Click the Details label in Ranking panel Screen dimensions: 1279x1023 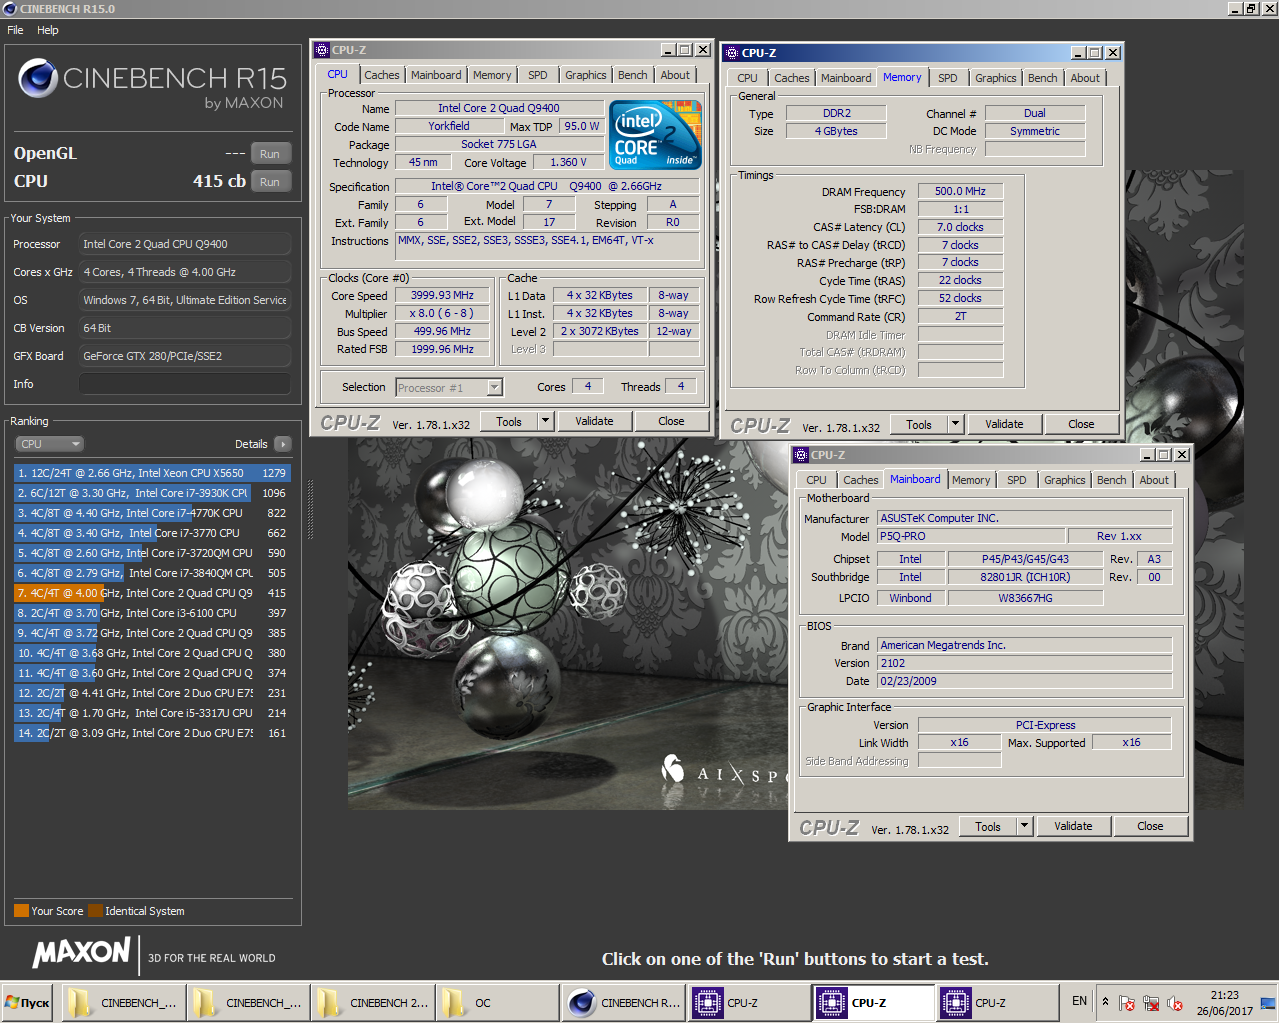pos(251,444)
